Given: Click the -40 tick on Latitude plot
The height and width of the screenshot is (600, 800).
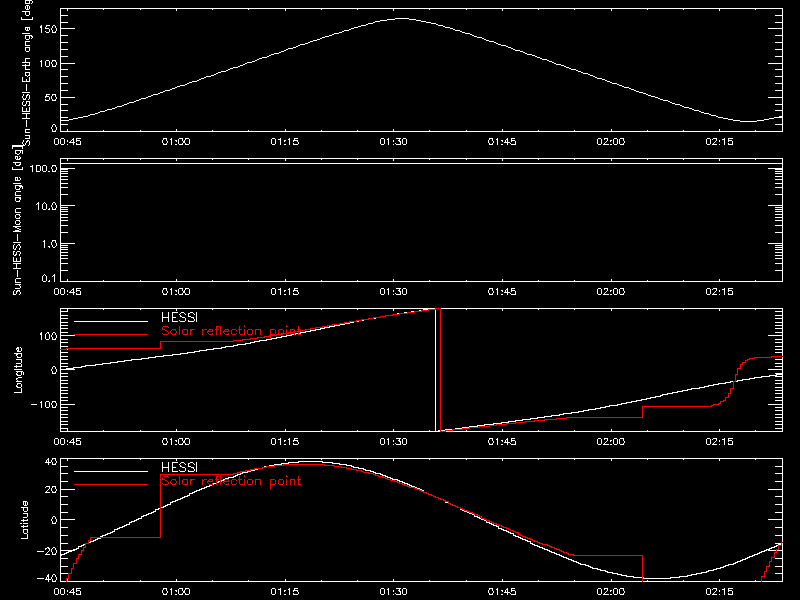Looking at the screenshot, I should tap(47, 579).
